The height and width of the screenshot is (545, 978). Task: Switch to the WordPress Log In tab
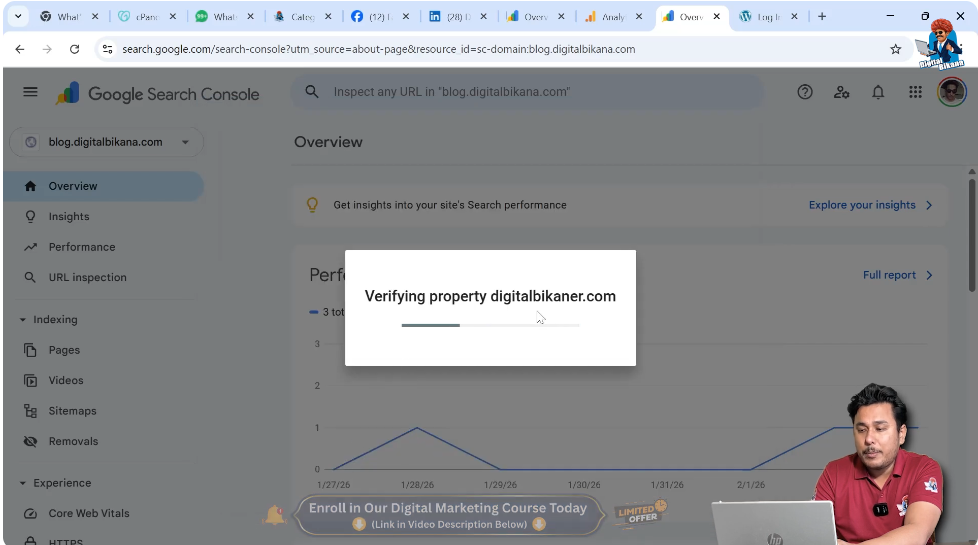click(768, 17)
